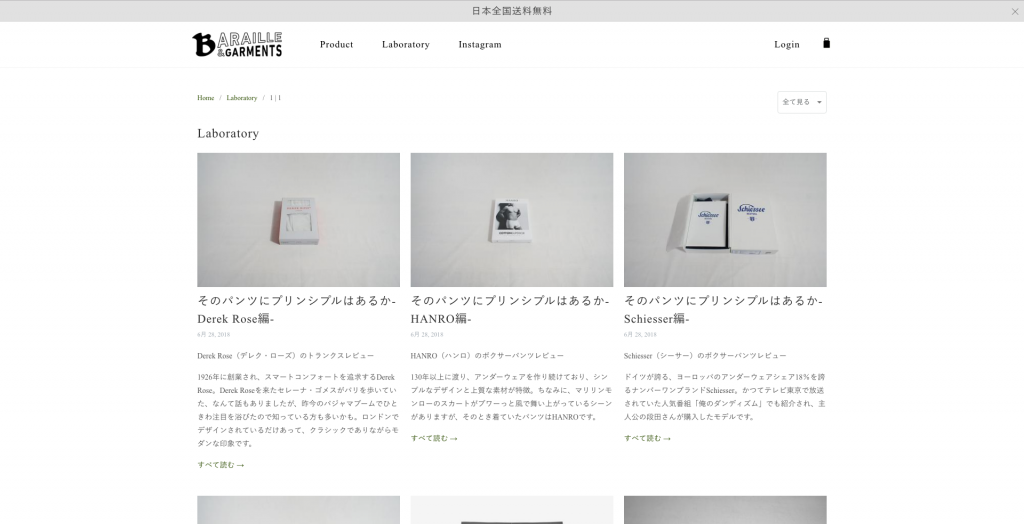
Task: Click Laboratory in the breadcrumb
Action: [242, 98]
